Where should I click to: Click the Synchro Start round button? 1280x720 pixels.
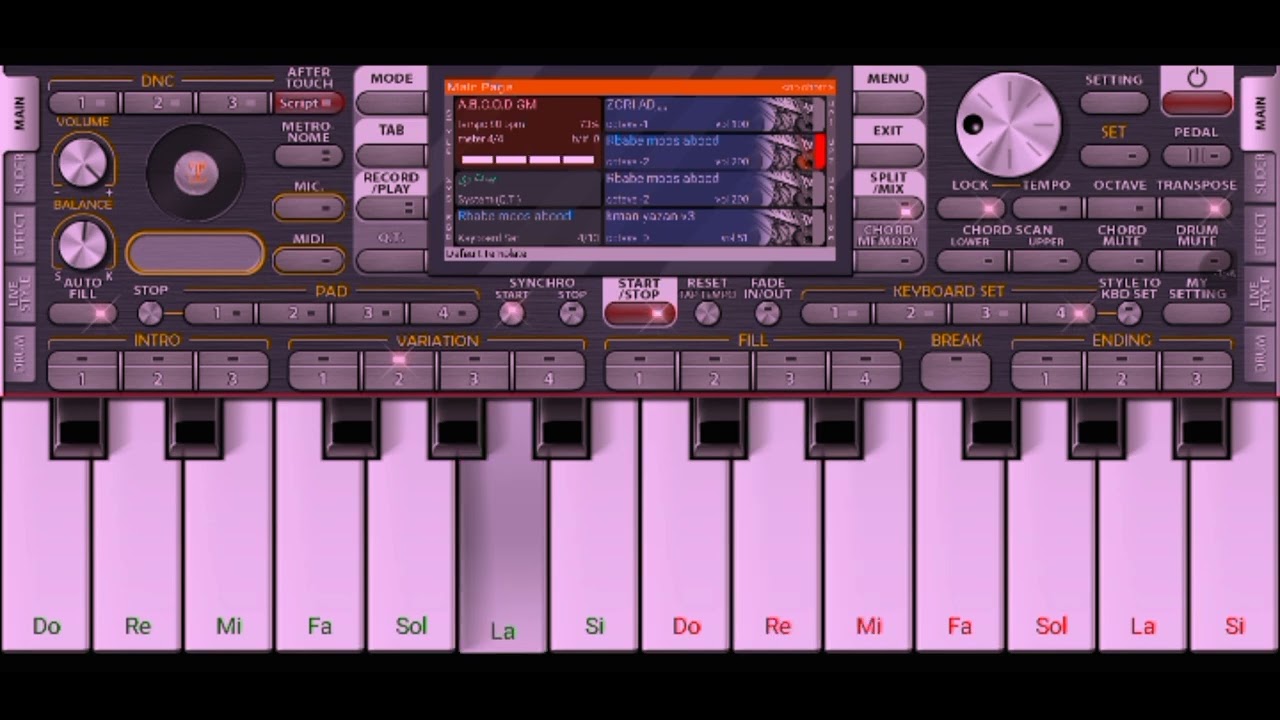pyautogui.click(x=511, y=313)
